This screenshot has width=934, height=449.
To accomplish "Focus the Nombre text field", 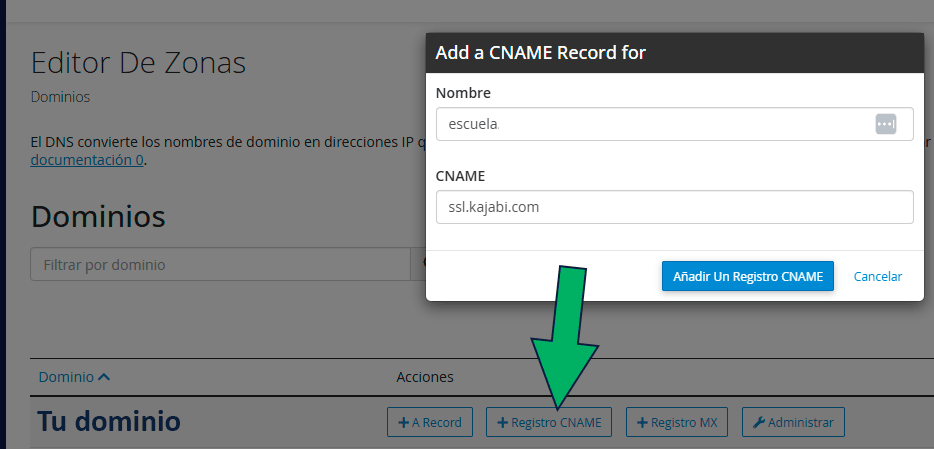I will (x=650, y=124).
